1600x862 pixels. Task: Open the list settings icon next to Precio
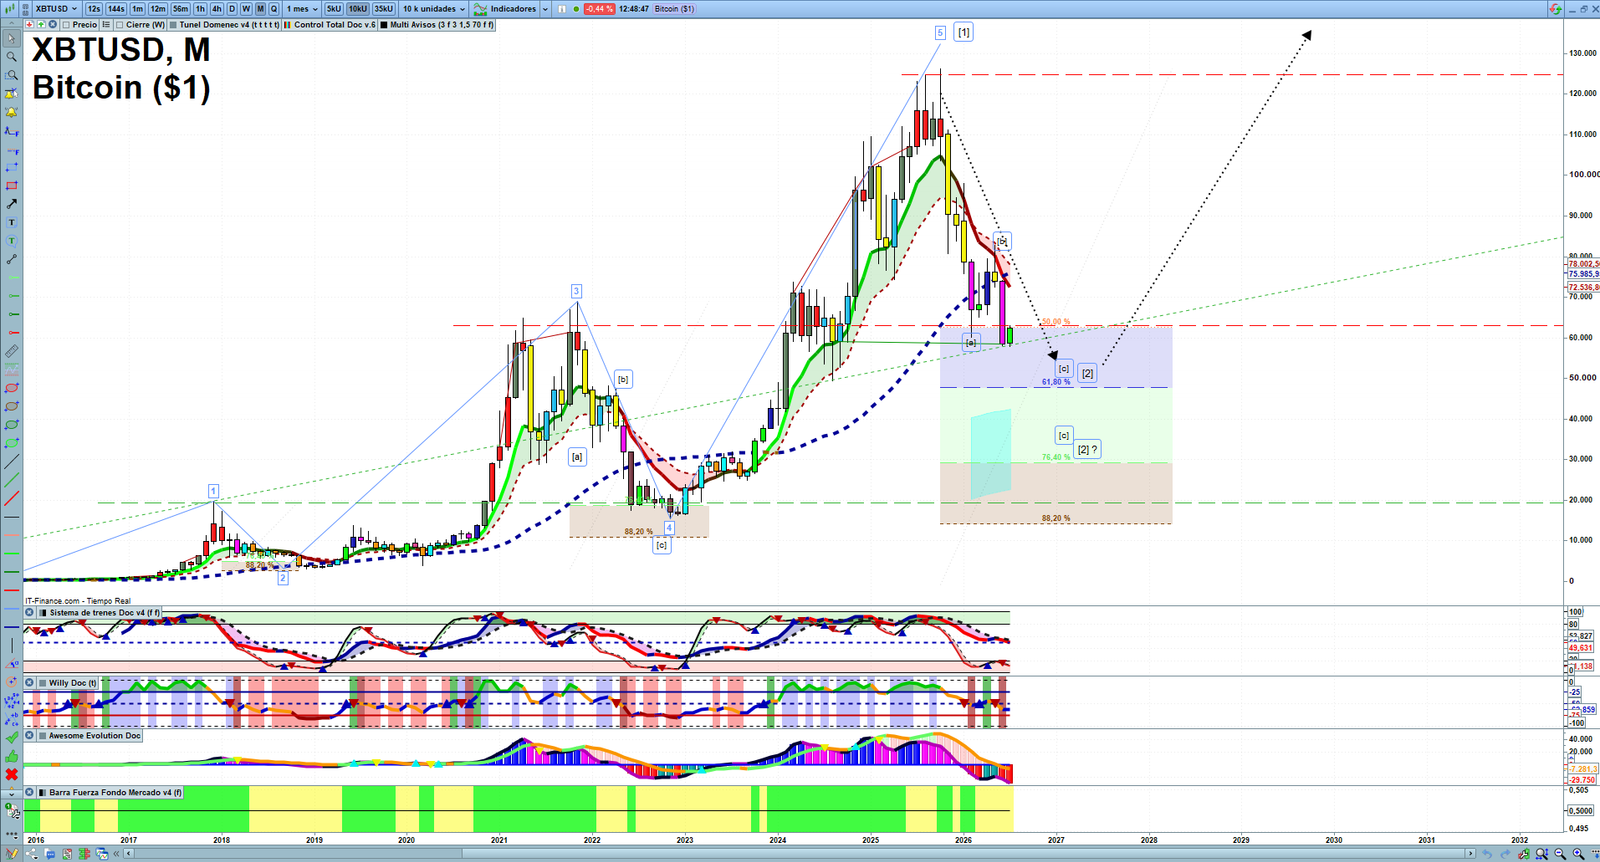[107, 25]
